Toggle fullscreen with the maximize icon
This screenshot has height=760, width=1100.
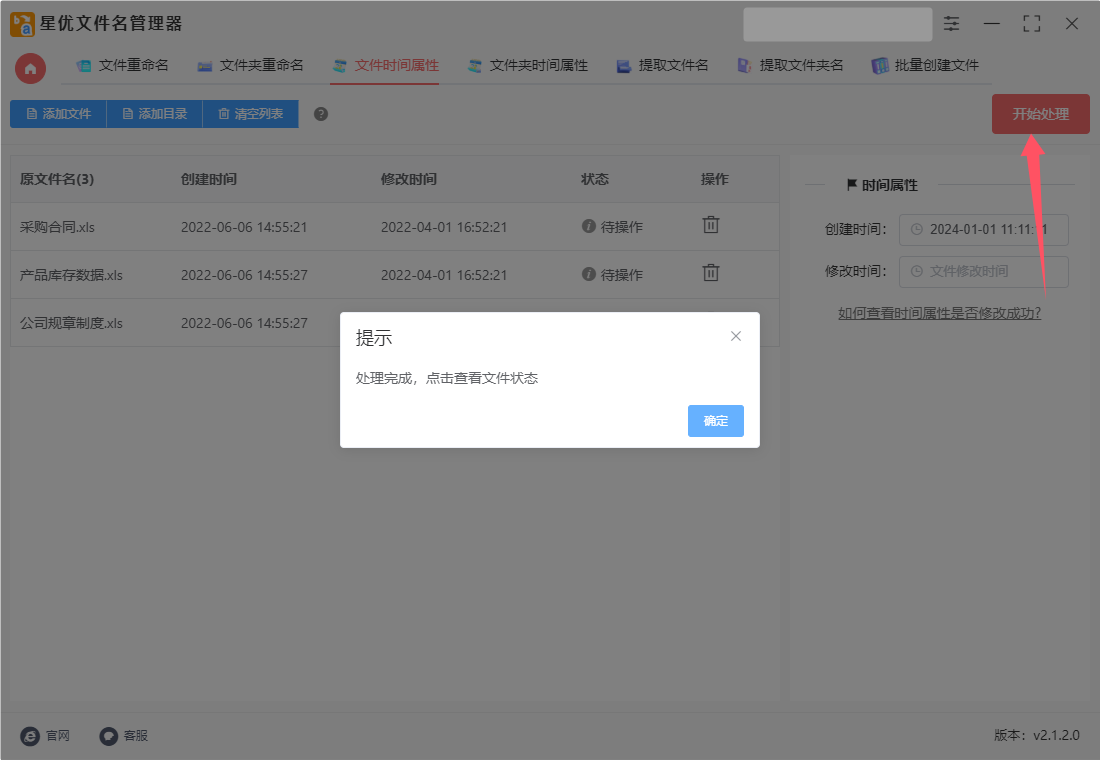coord(1031,24)
